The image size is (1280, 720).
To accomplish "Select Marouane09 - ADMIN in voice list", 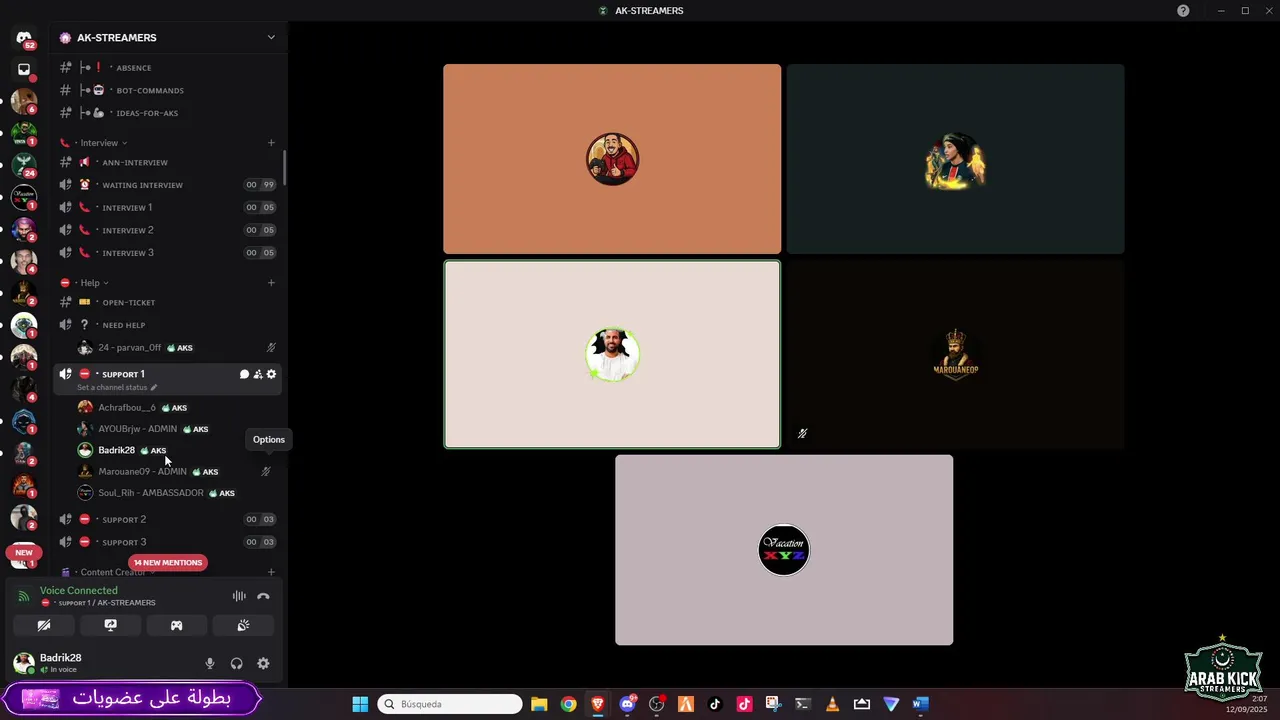I will 176,471.
